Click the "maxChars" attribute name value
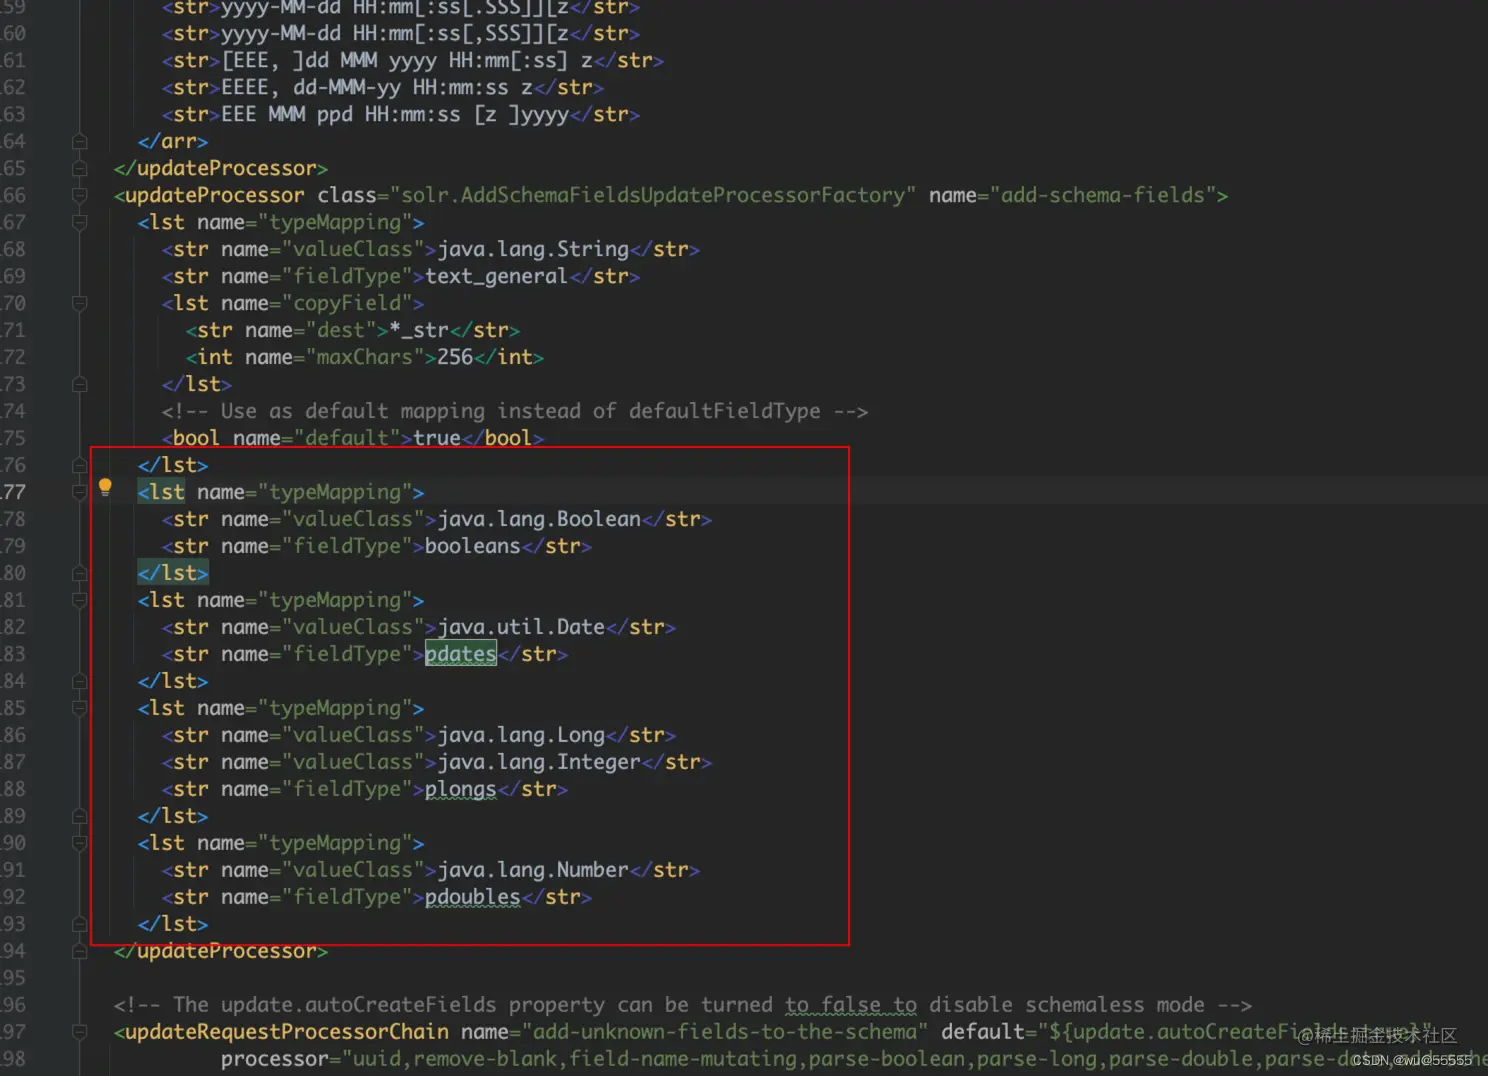The image size is (1488, 1076). tap(364, 357)
